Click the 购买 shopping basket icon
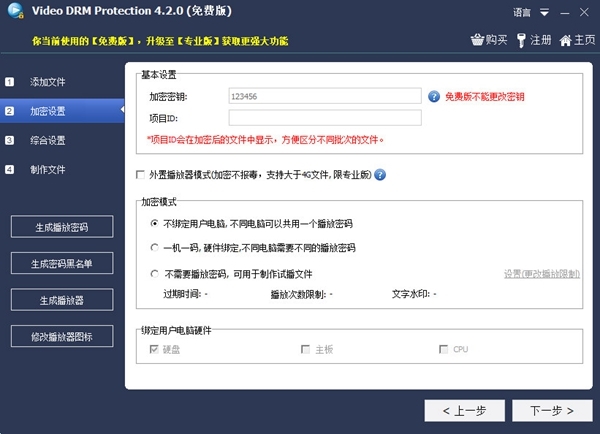This screenshot has width=600, height=434. point(477,40)
